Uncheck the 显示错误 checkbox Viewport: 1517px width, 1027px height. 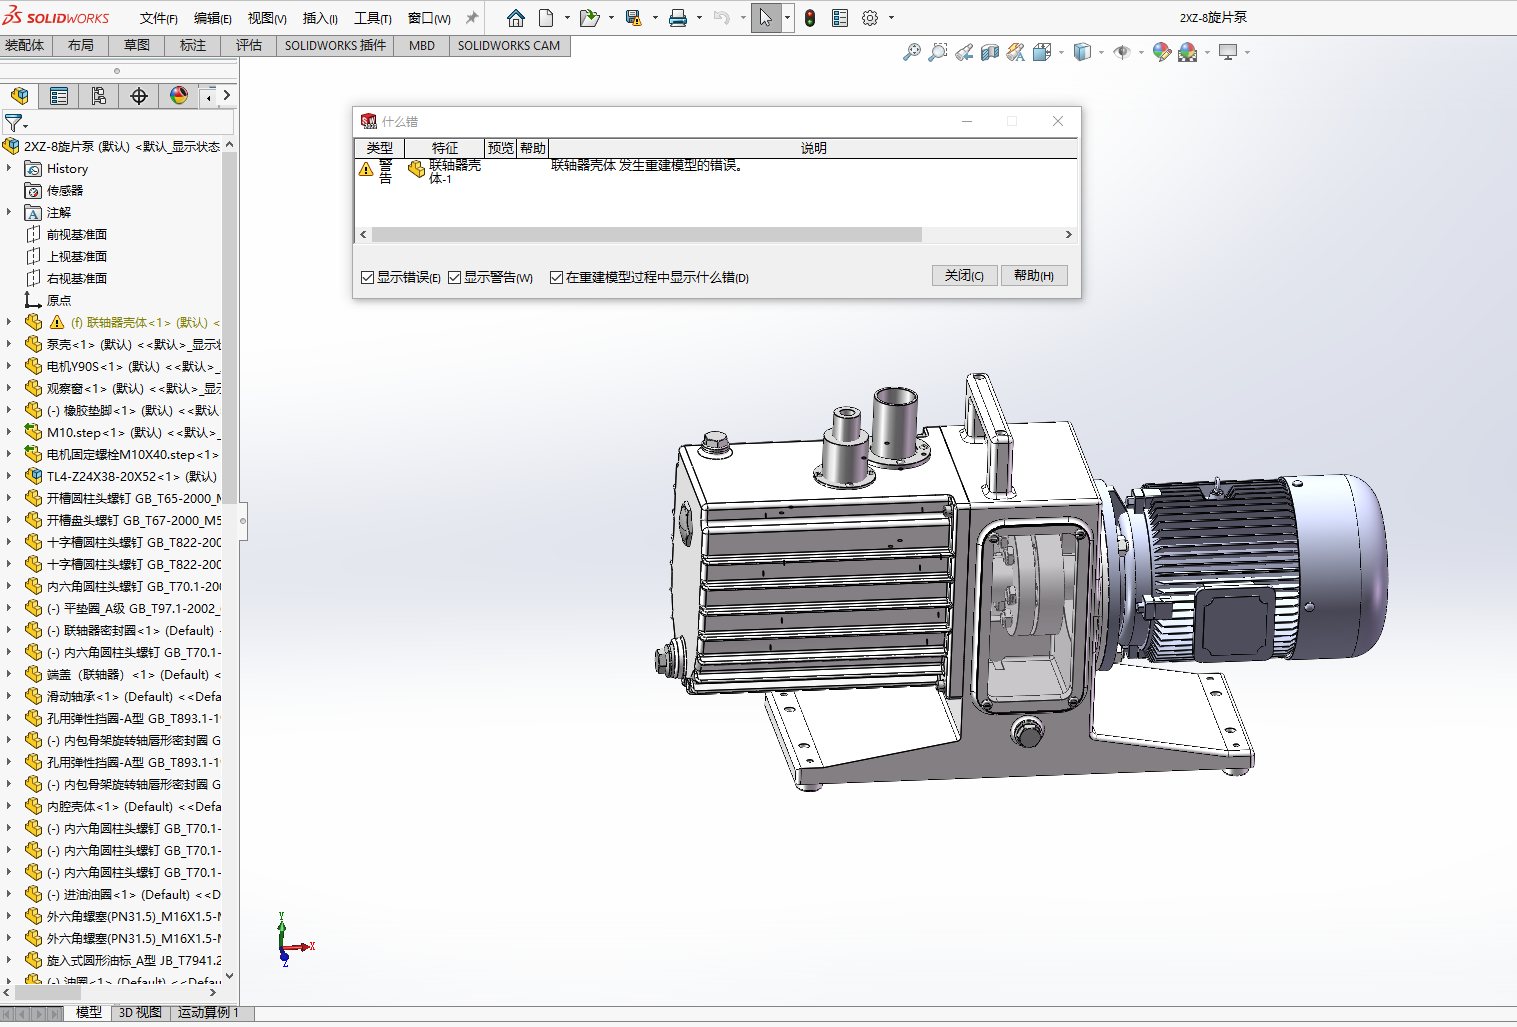368,277
